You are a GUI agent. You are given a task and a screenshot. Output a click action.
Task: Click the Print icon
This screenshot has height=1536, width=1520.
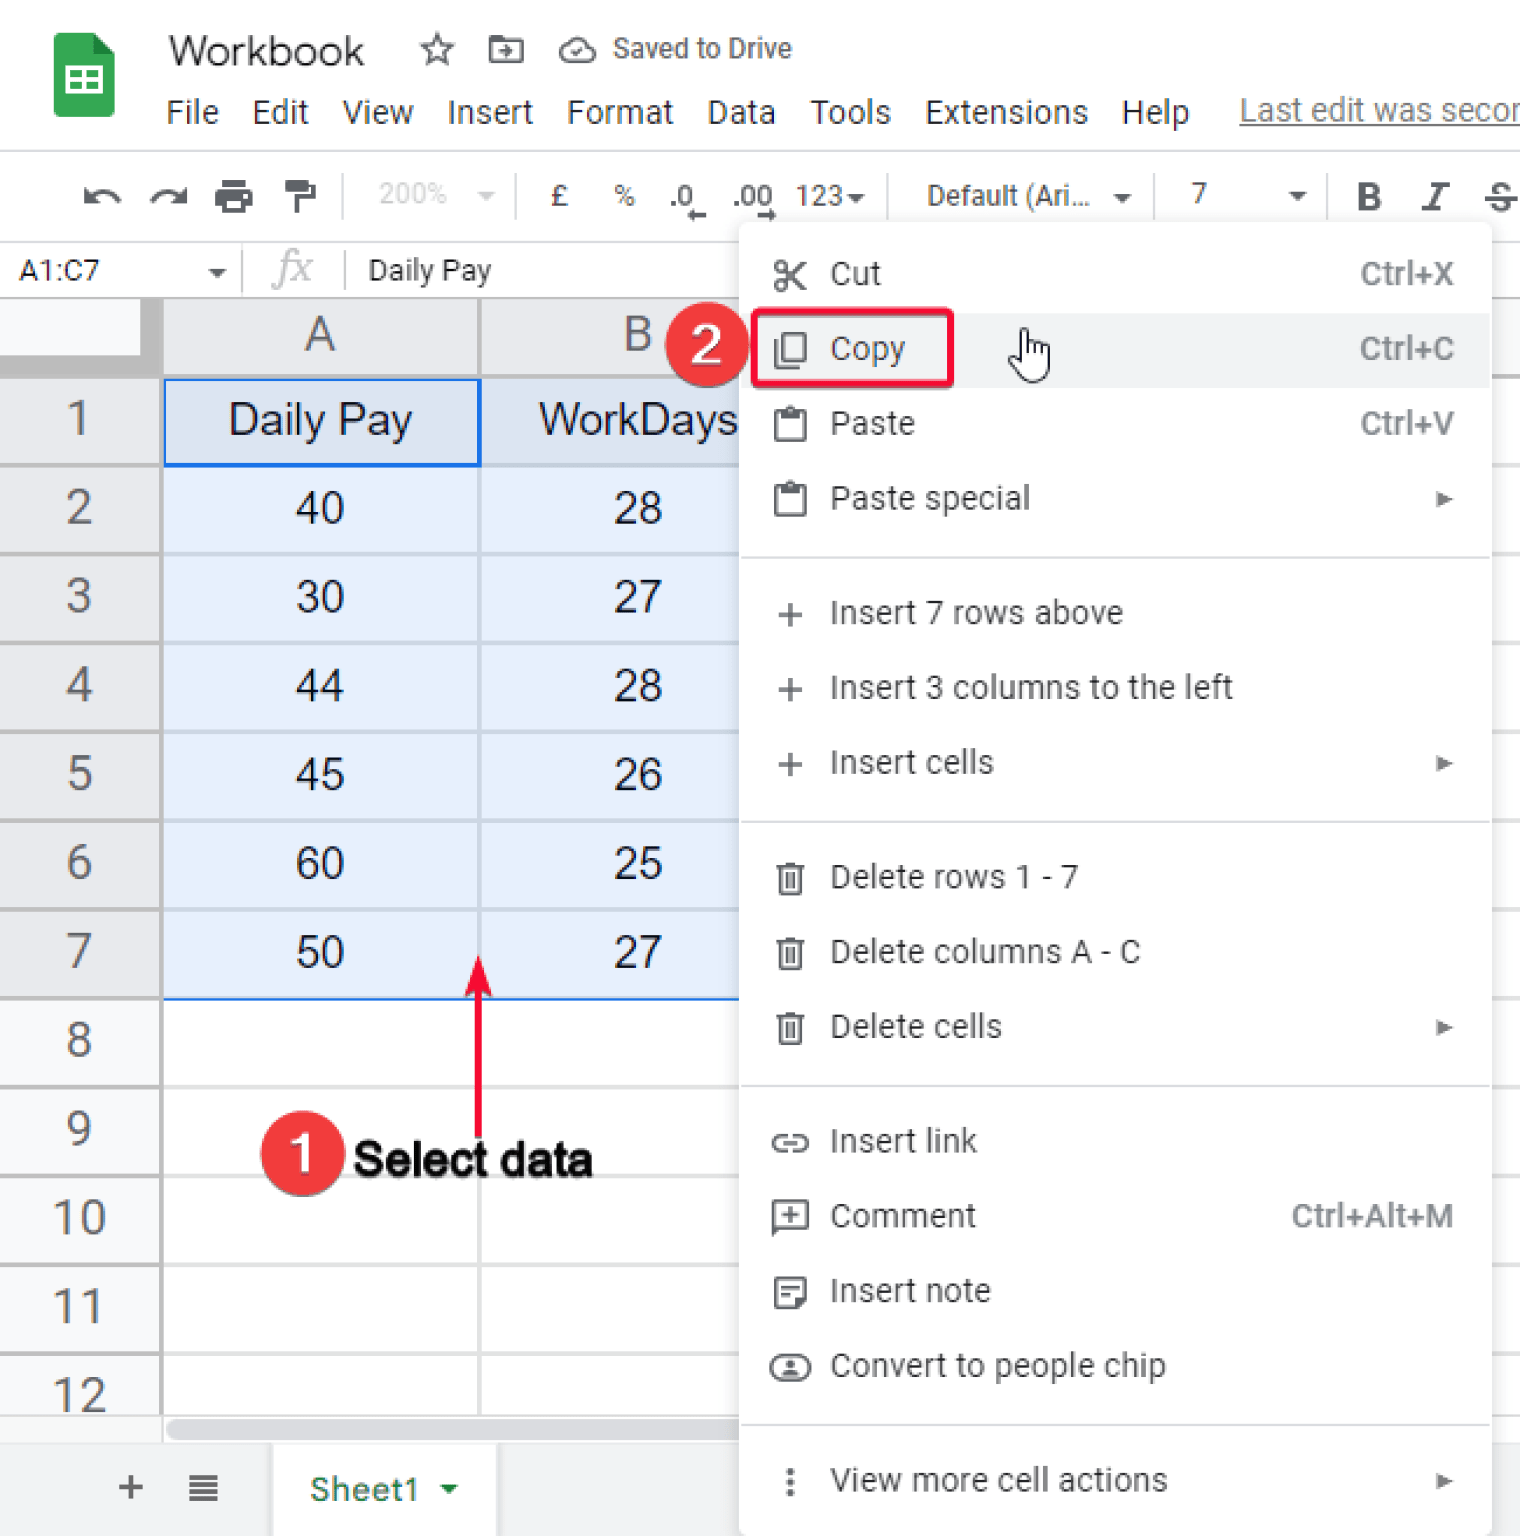(x=234, y=196)
